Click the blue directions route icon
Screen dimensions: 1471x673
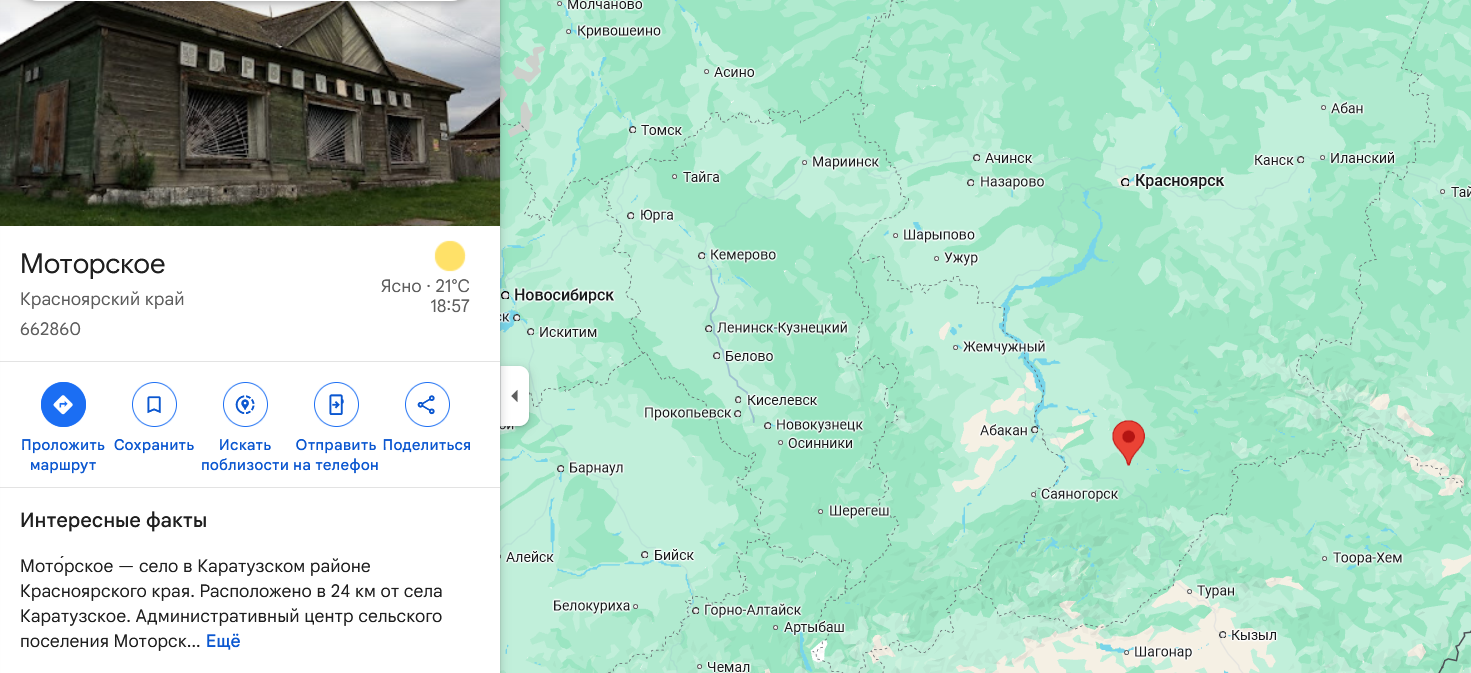point(63,405)
